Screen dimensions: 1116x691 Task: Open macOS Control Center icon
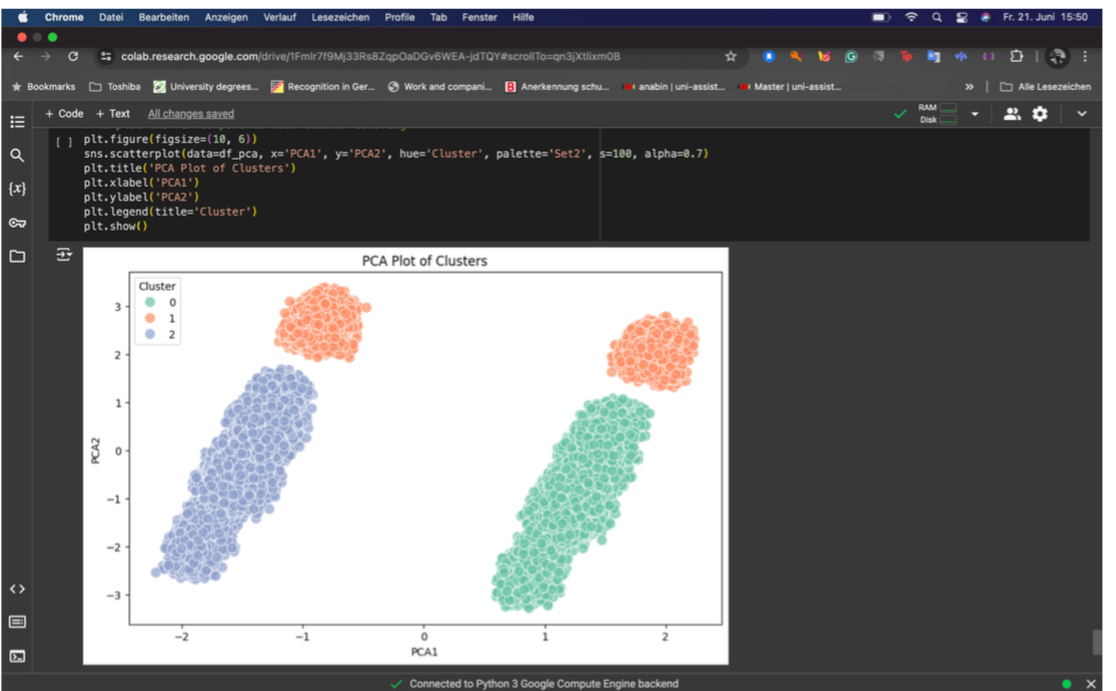tap(962, 17)
